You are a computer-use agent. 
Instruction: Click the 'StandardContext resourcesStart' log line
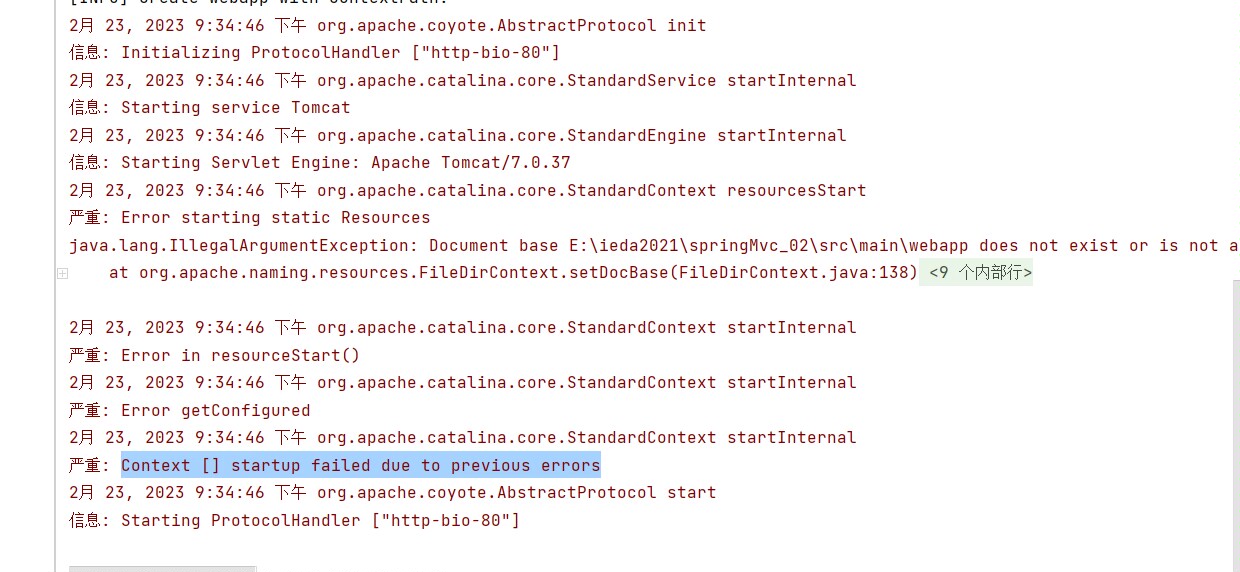(468, 190)
